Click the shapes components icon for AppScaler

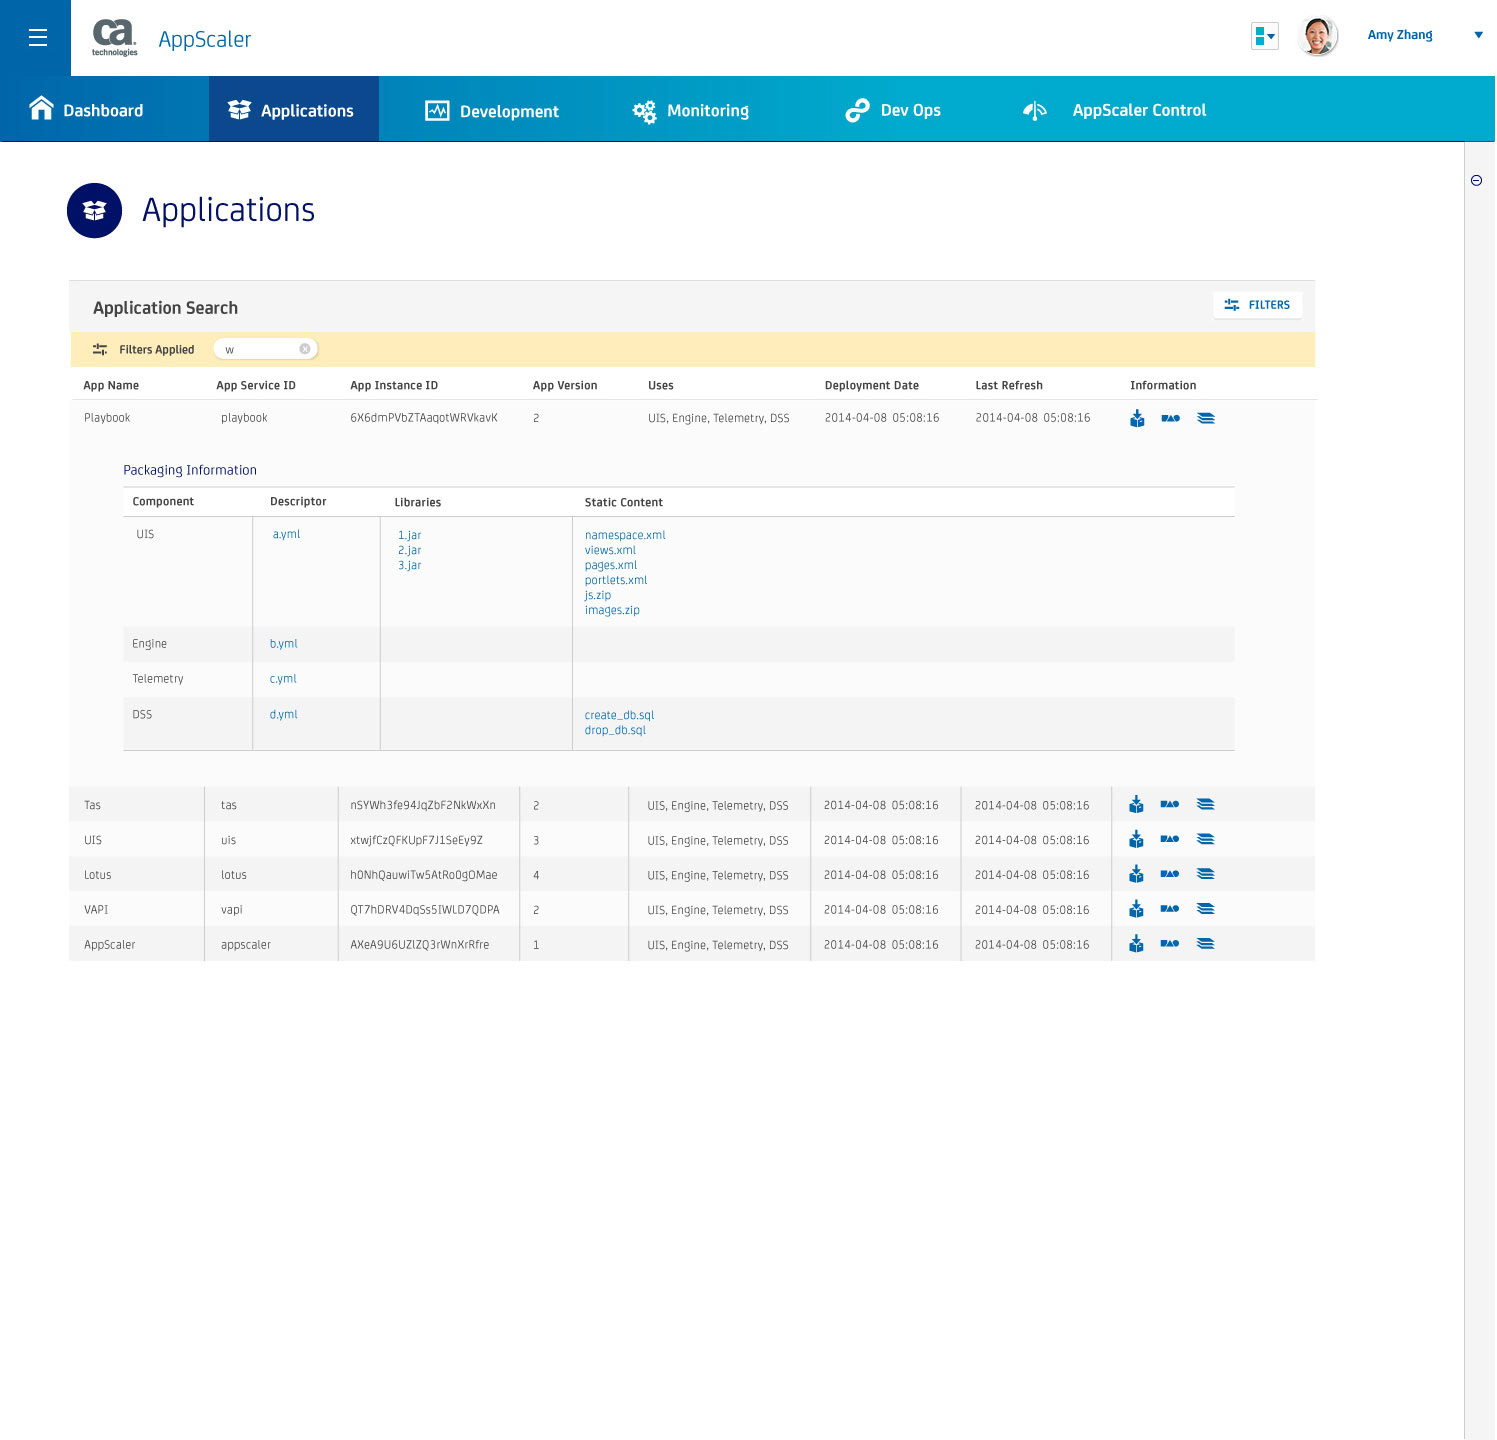click(x=1169, y=944)
